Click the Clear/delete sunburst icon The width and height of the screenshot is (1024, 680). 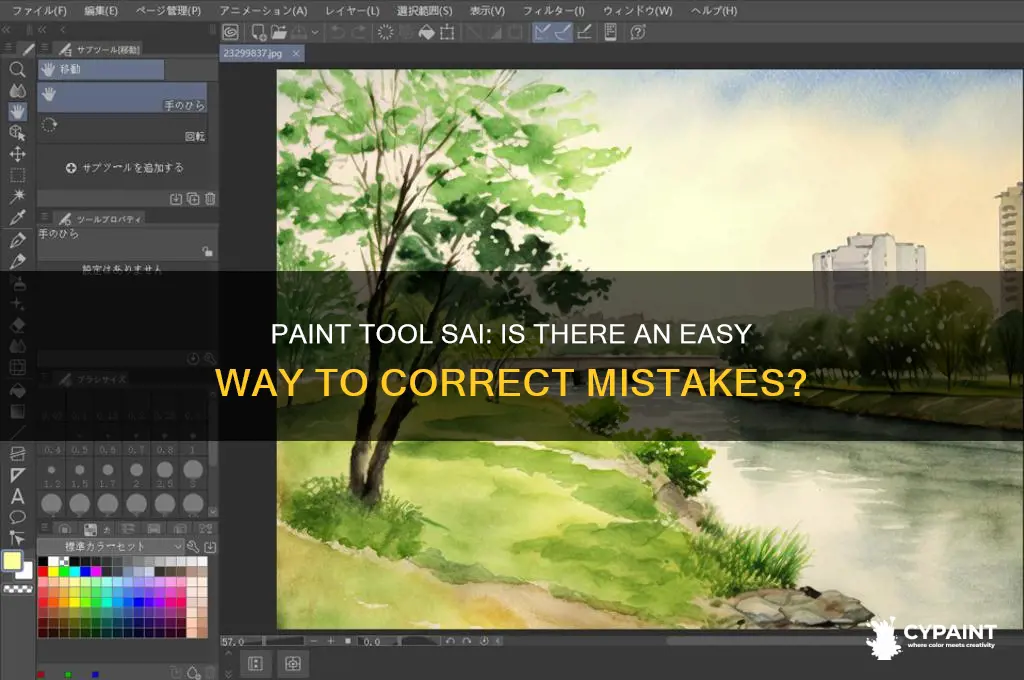click(x=386, y=32)
